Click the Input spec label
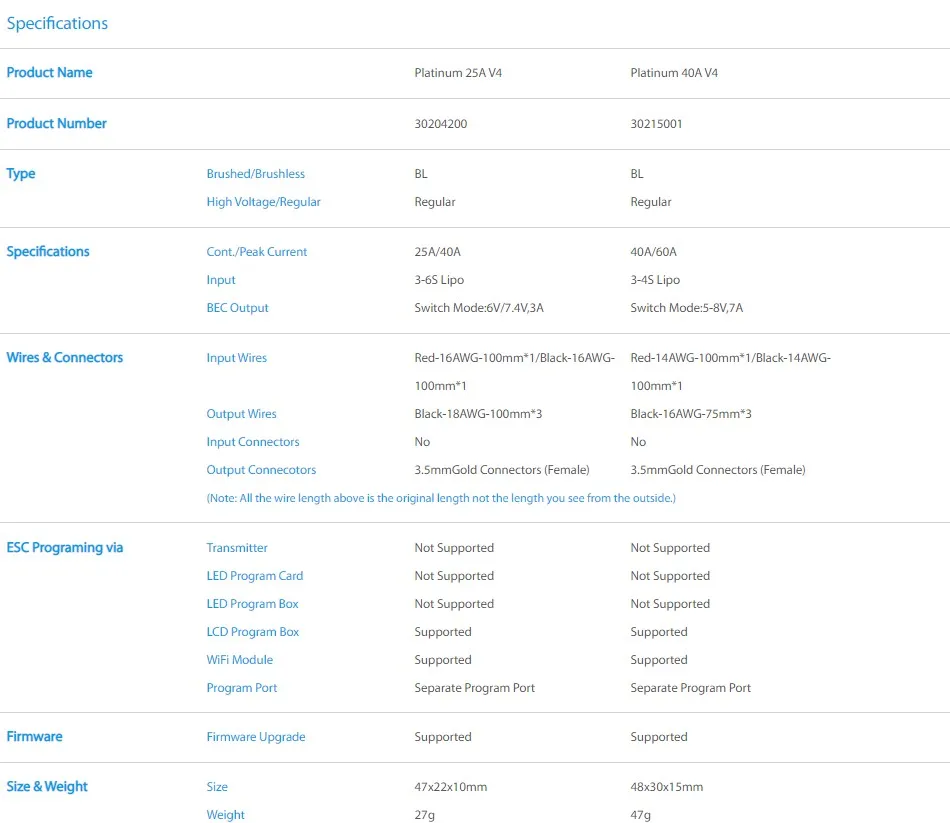950x823 pixels. coord(221,280)
